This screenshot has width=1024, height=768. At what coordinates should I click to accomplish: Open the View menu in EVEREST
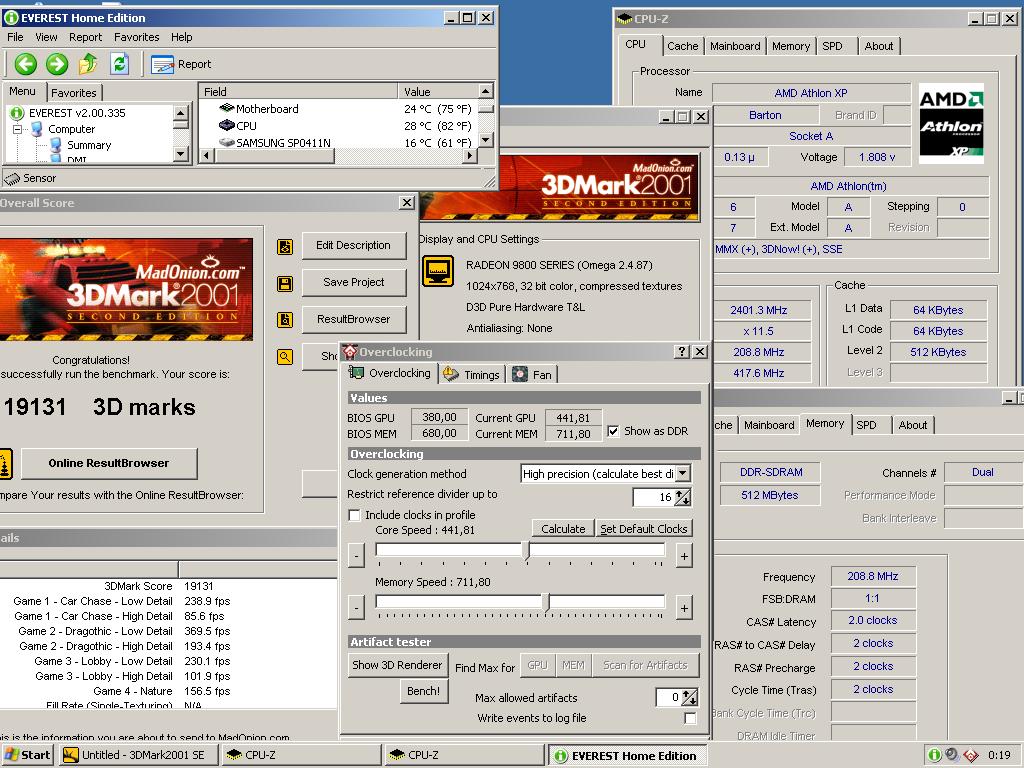coord(46,37)
